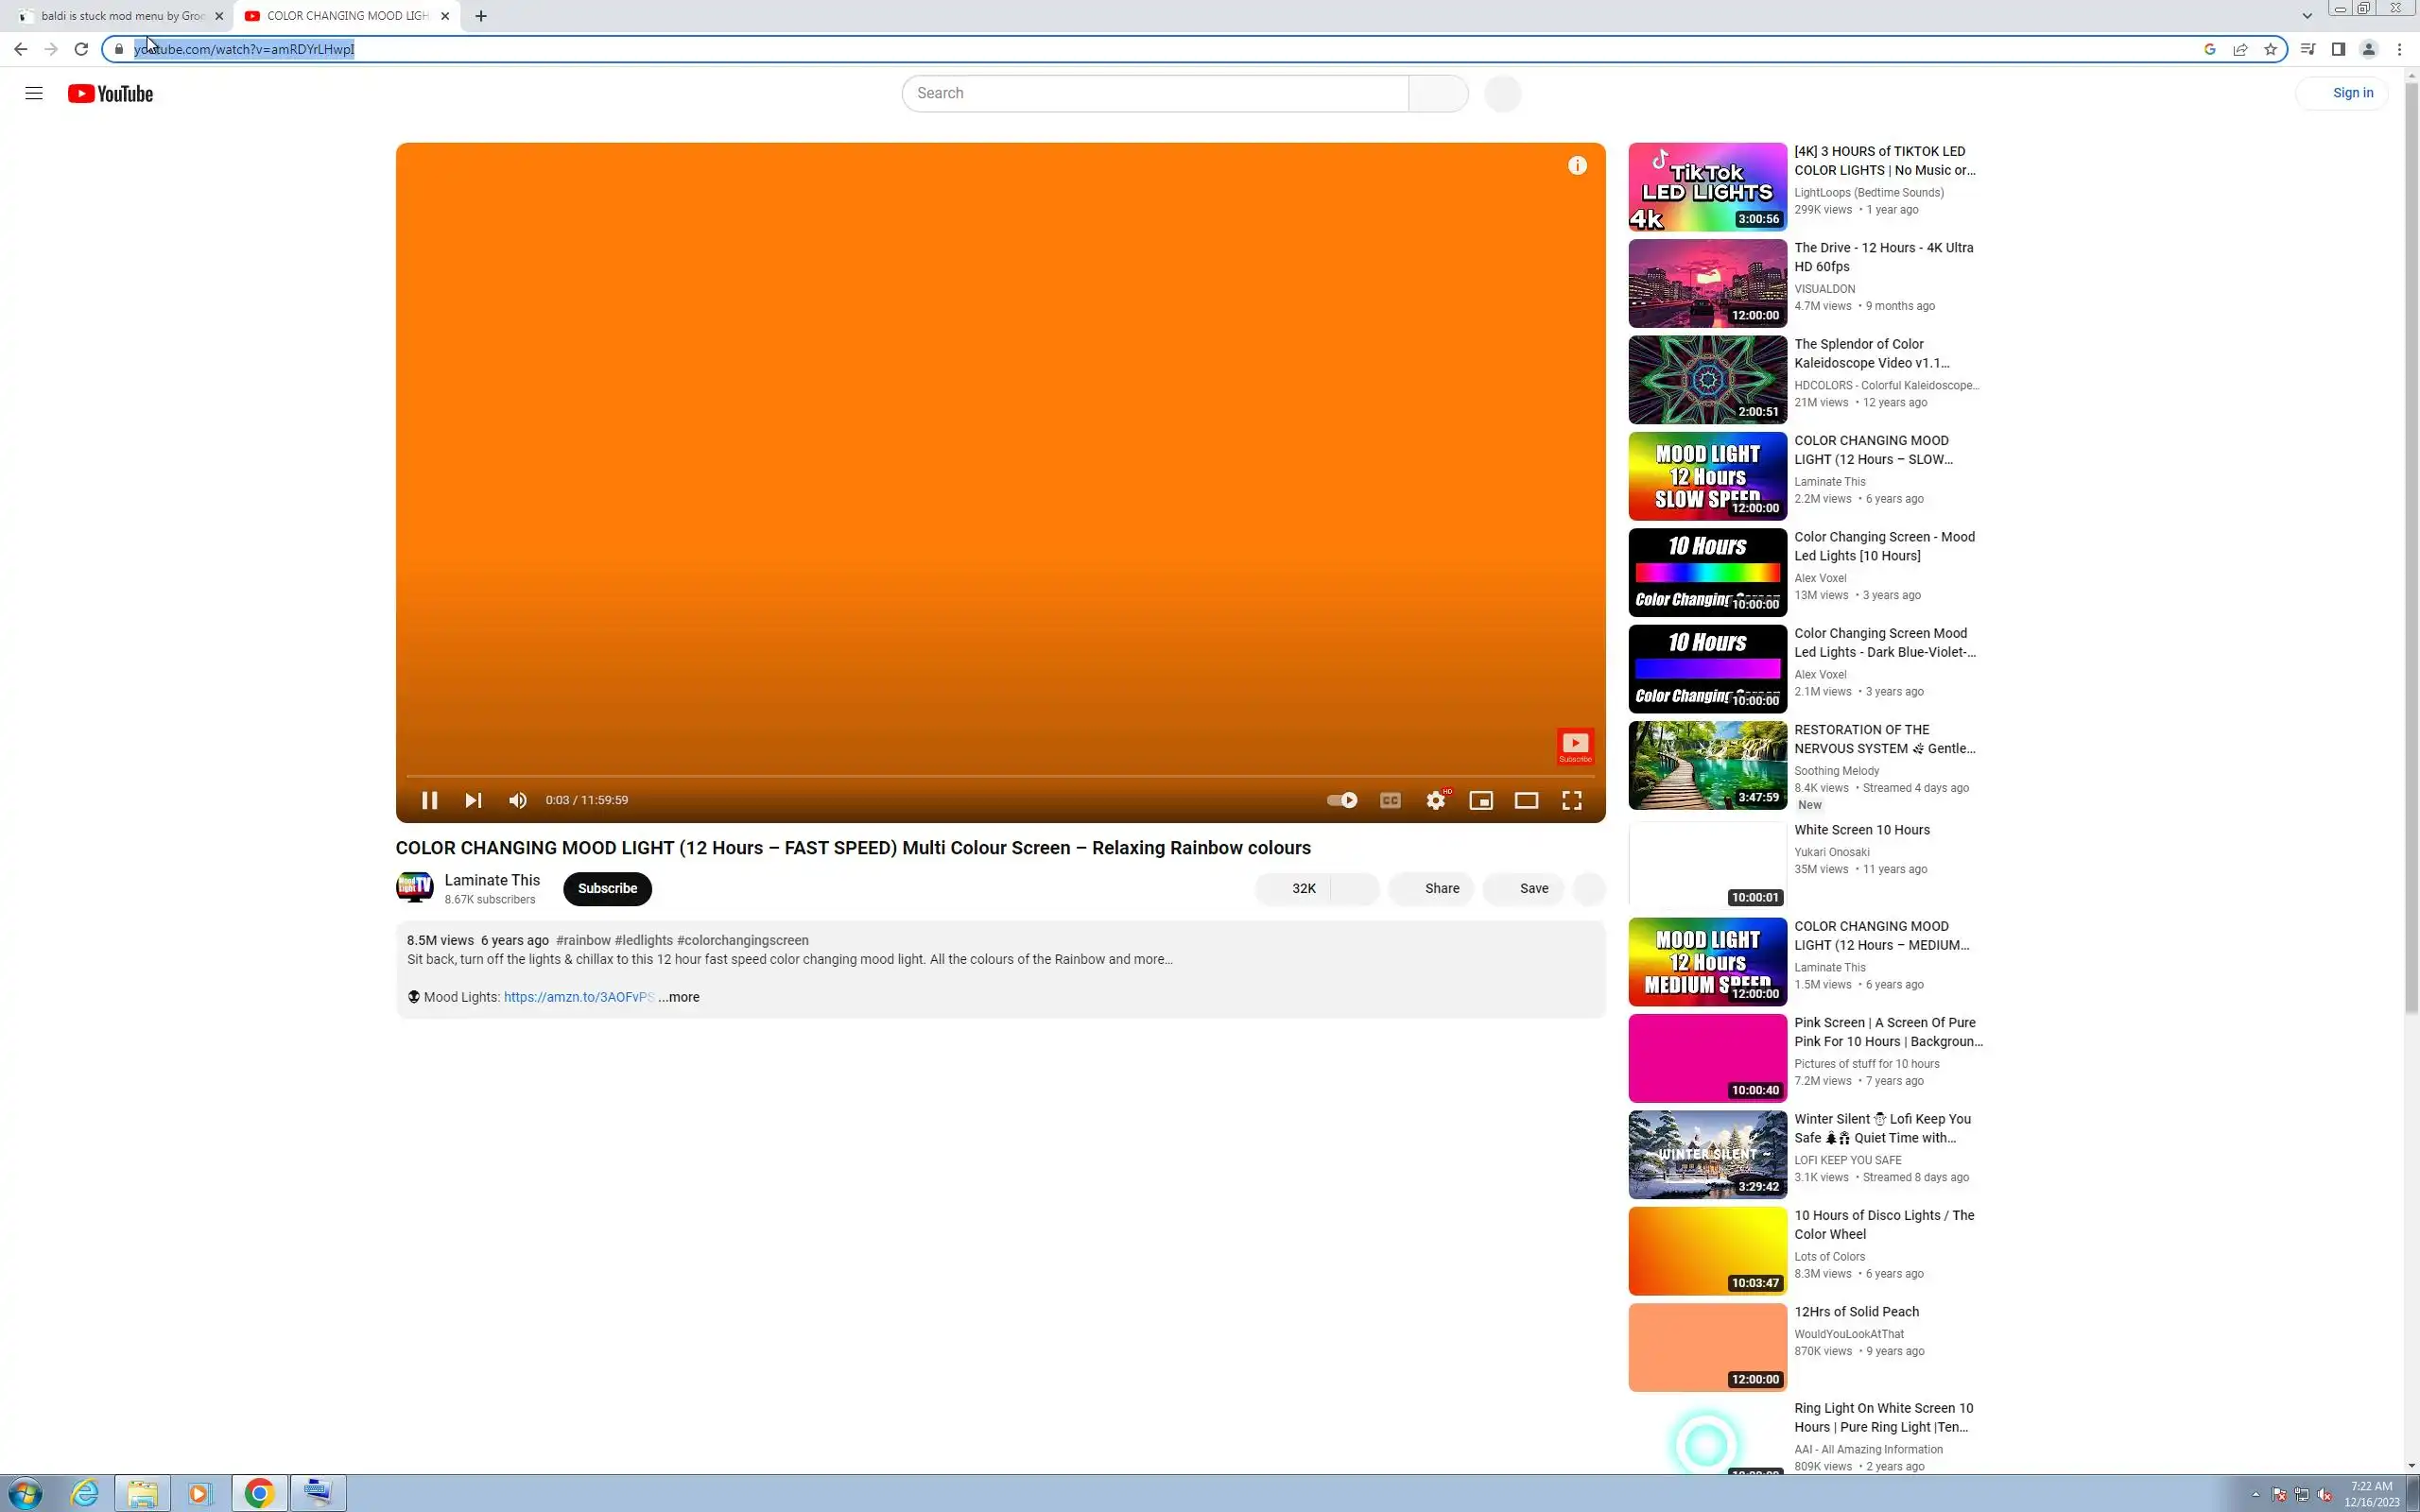Image resolution: width=2420 pixels, height=1512 pixels.
Task: Open the video info card
Action: [x=1577, y=166]
